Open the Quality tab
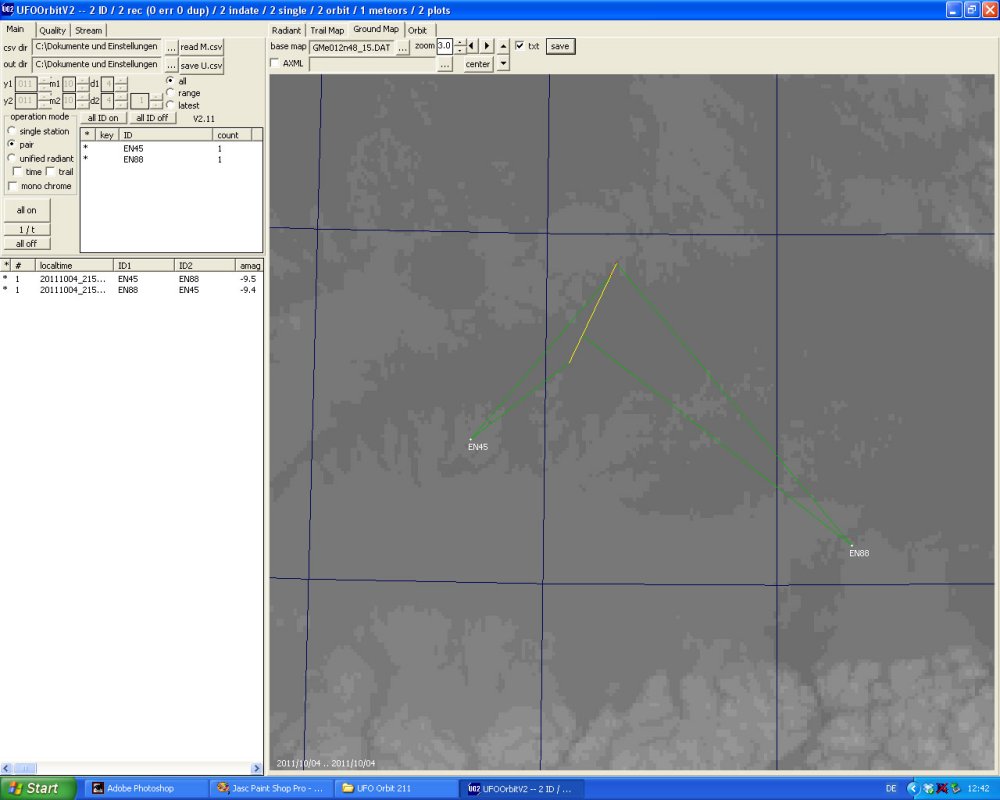Screen dimensions: 1000x800 tap(52, 30)
